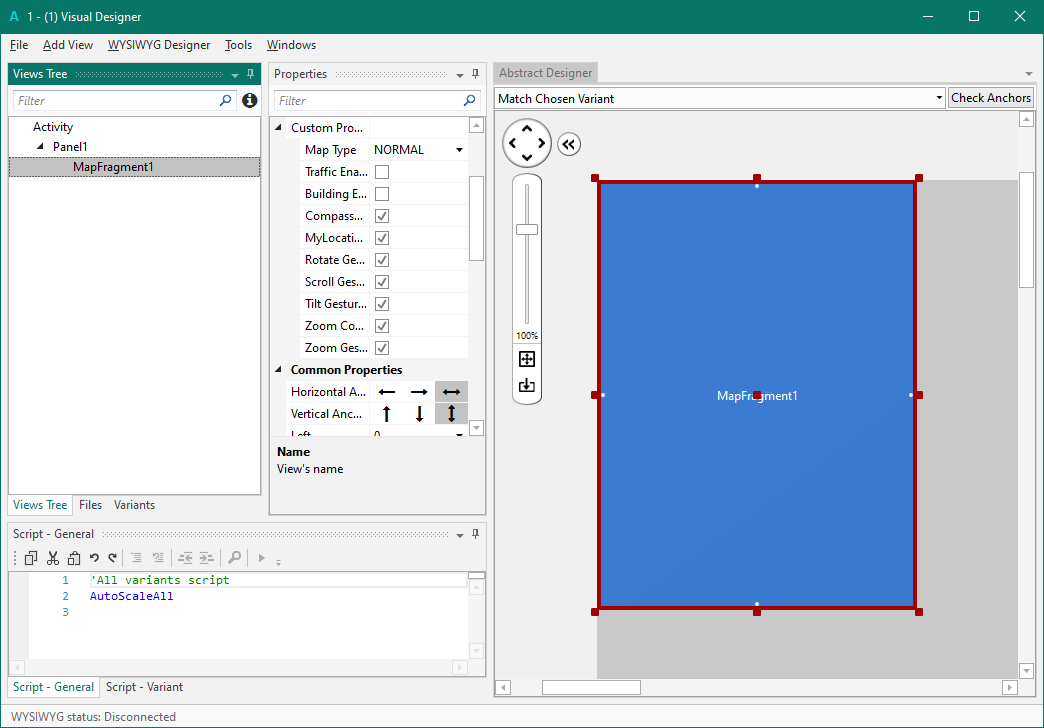This screenshot has width=1044, height=728.
Task: Open the WYSIWYG Designer menu
Action: [159, 45]
